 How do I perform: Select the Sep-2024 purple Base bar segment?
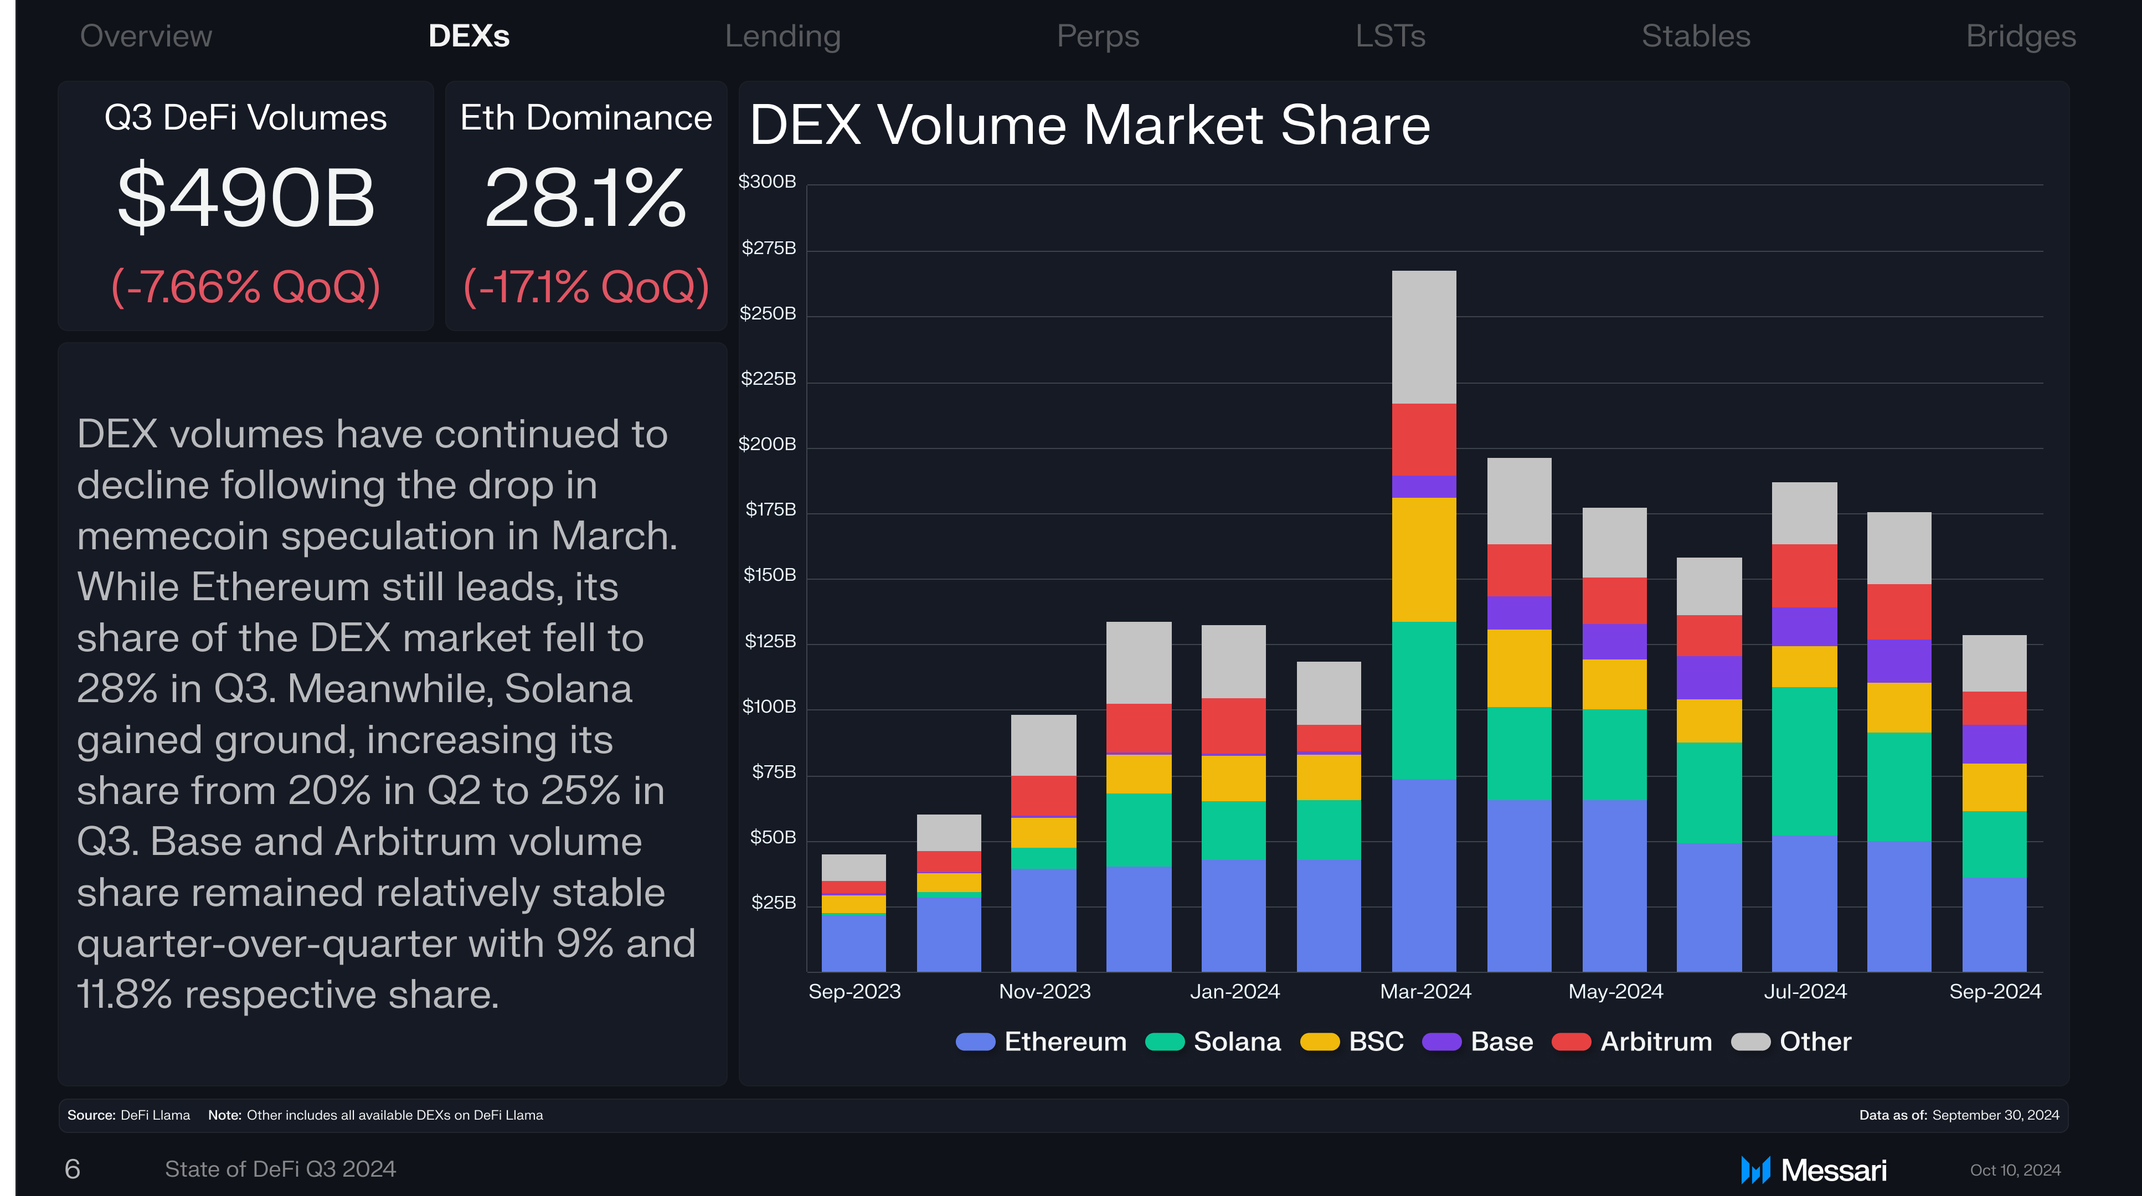tap(1994, 745)
